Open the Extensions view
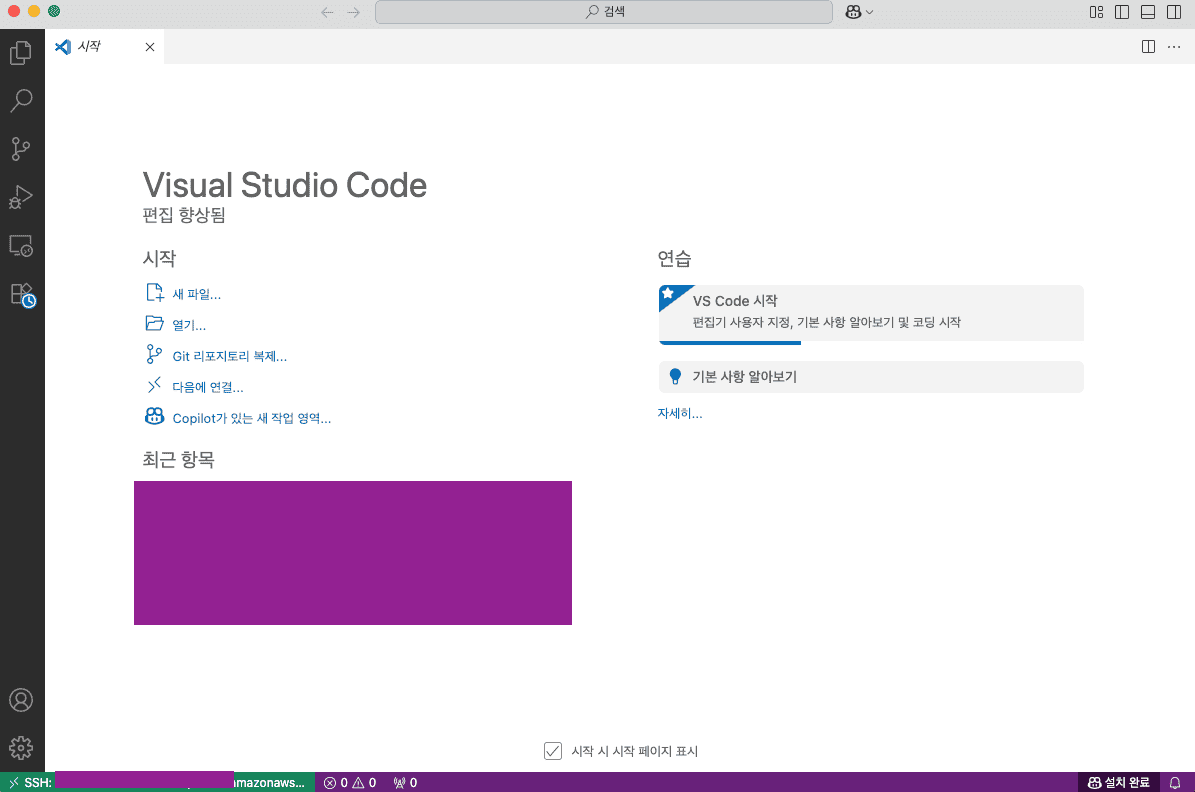The height and width of the screenshot is (792, 1195). (21, 294)
